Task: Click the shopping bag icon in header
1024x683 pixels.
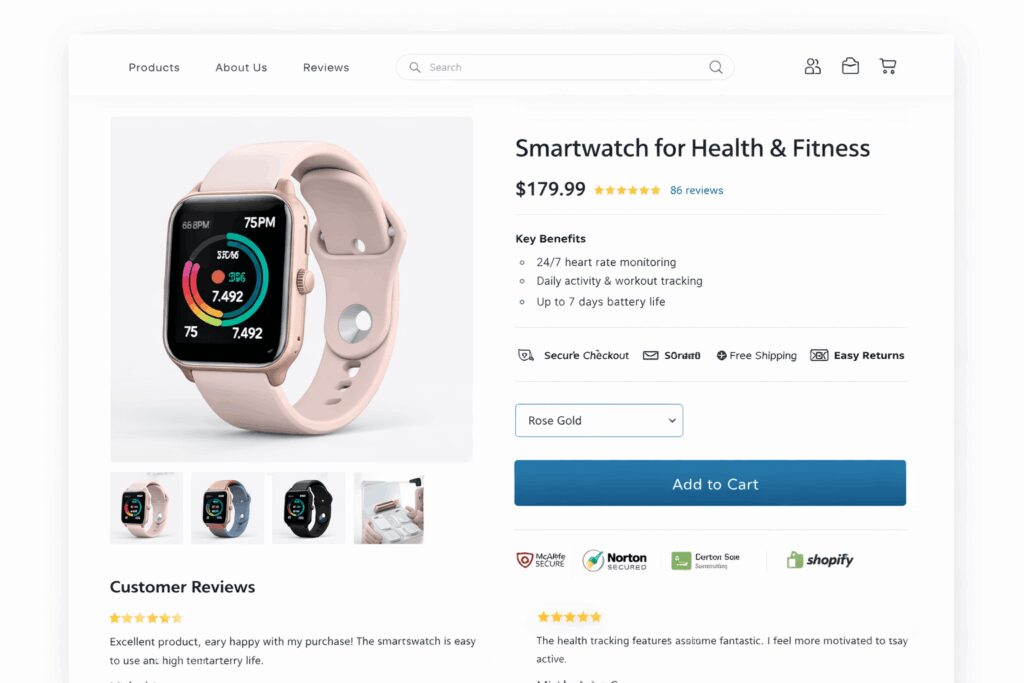Action: pos(850,66)
